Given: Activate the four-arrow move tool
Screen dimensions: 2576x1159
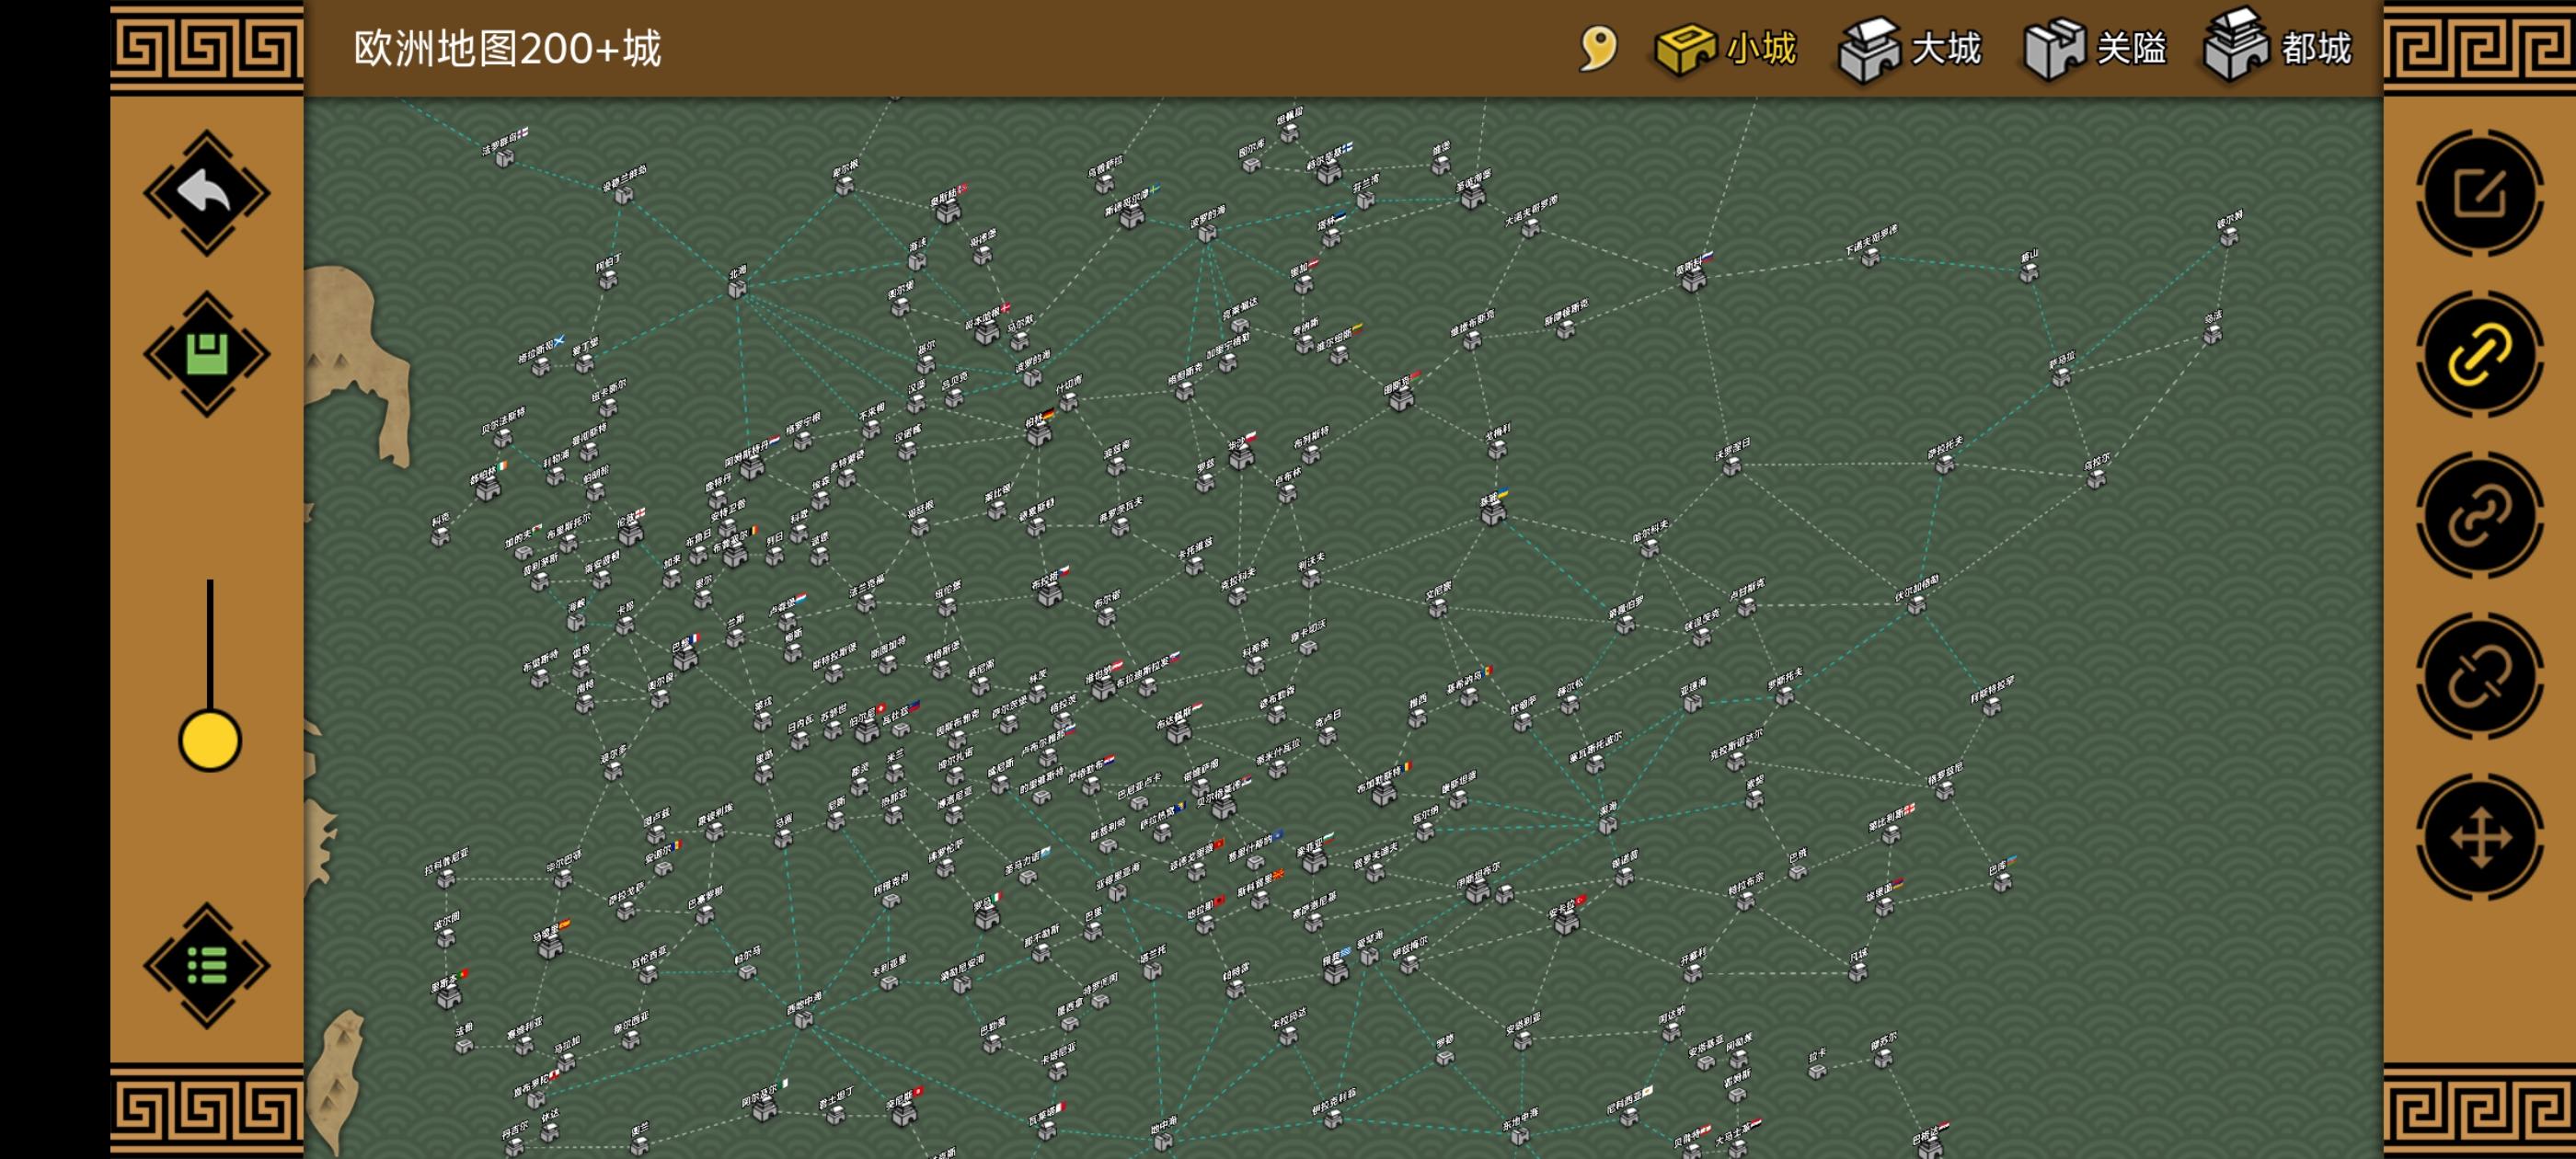Looking at the screenshot, I should (2480, 837).
